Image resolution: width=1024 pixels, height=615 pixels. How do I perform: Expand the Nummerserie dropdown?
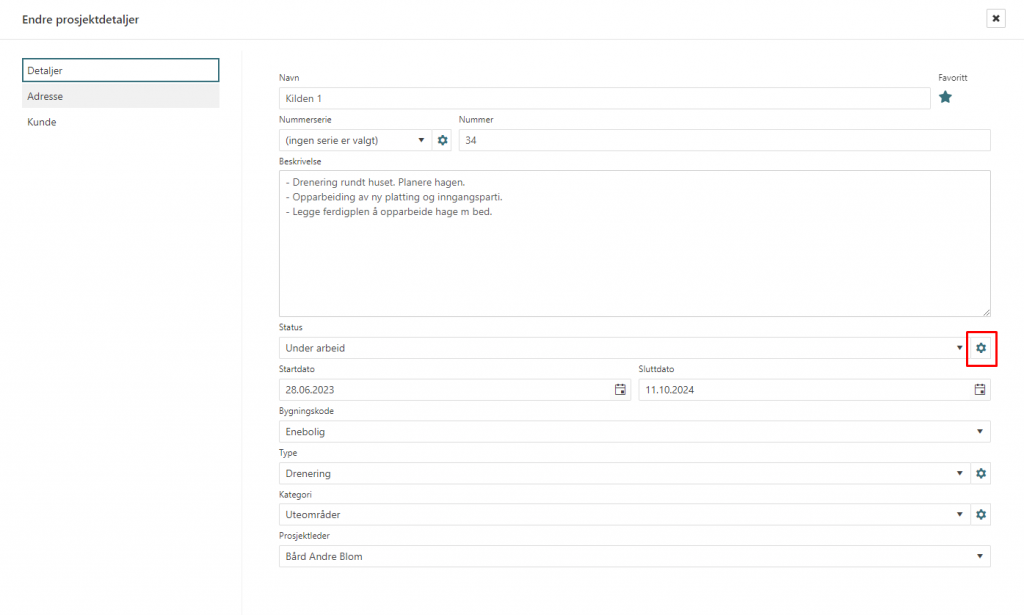tap(356, 140)
